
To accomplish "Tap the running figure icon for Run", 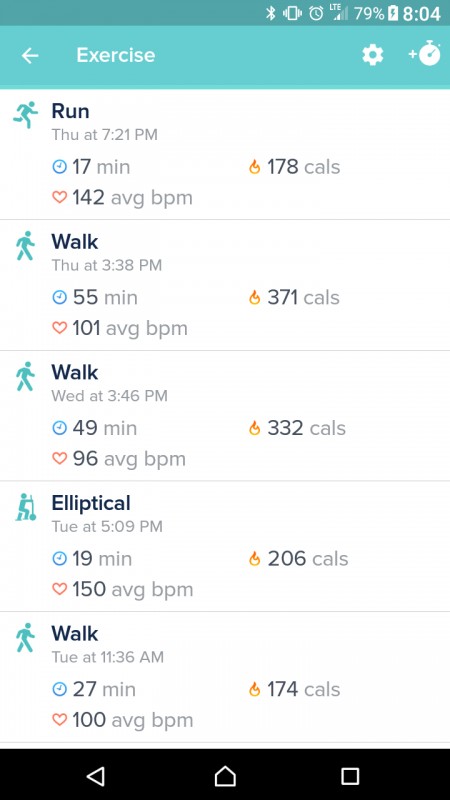I will (x=26, y=115).
